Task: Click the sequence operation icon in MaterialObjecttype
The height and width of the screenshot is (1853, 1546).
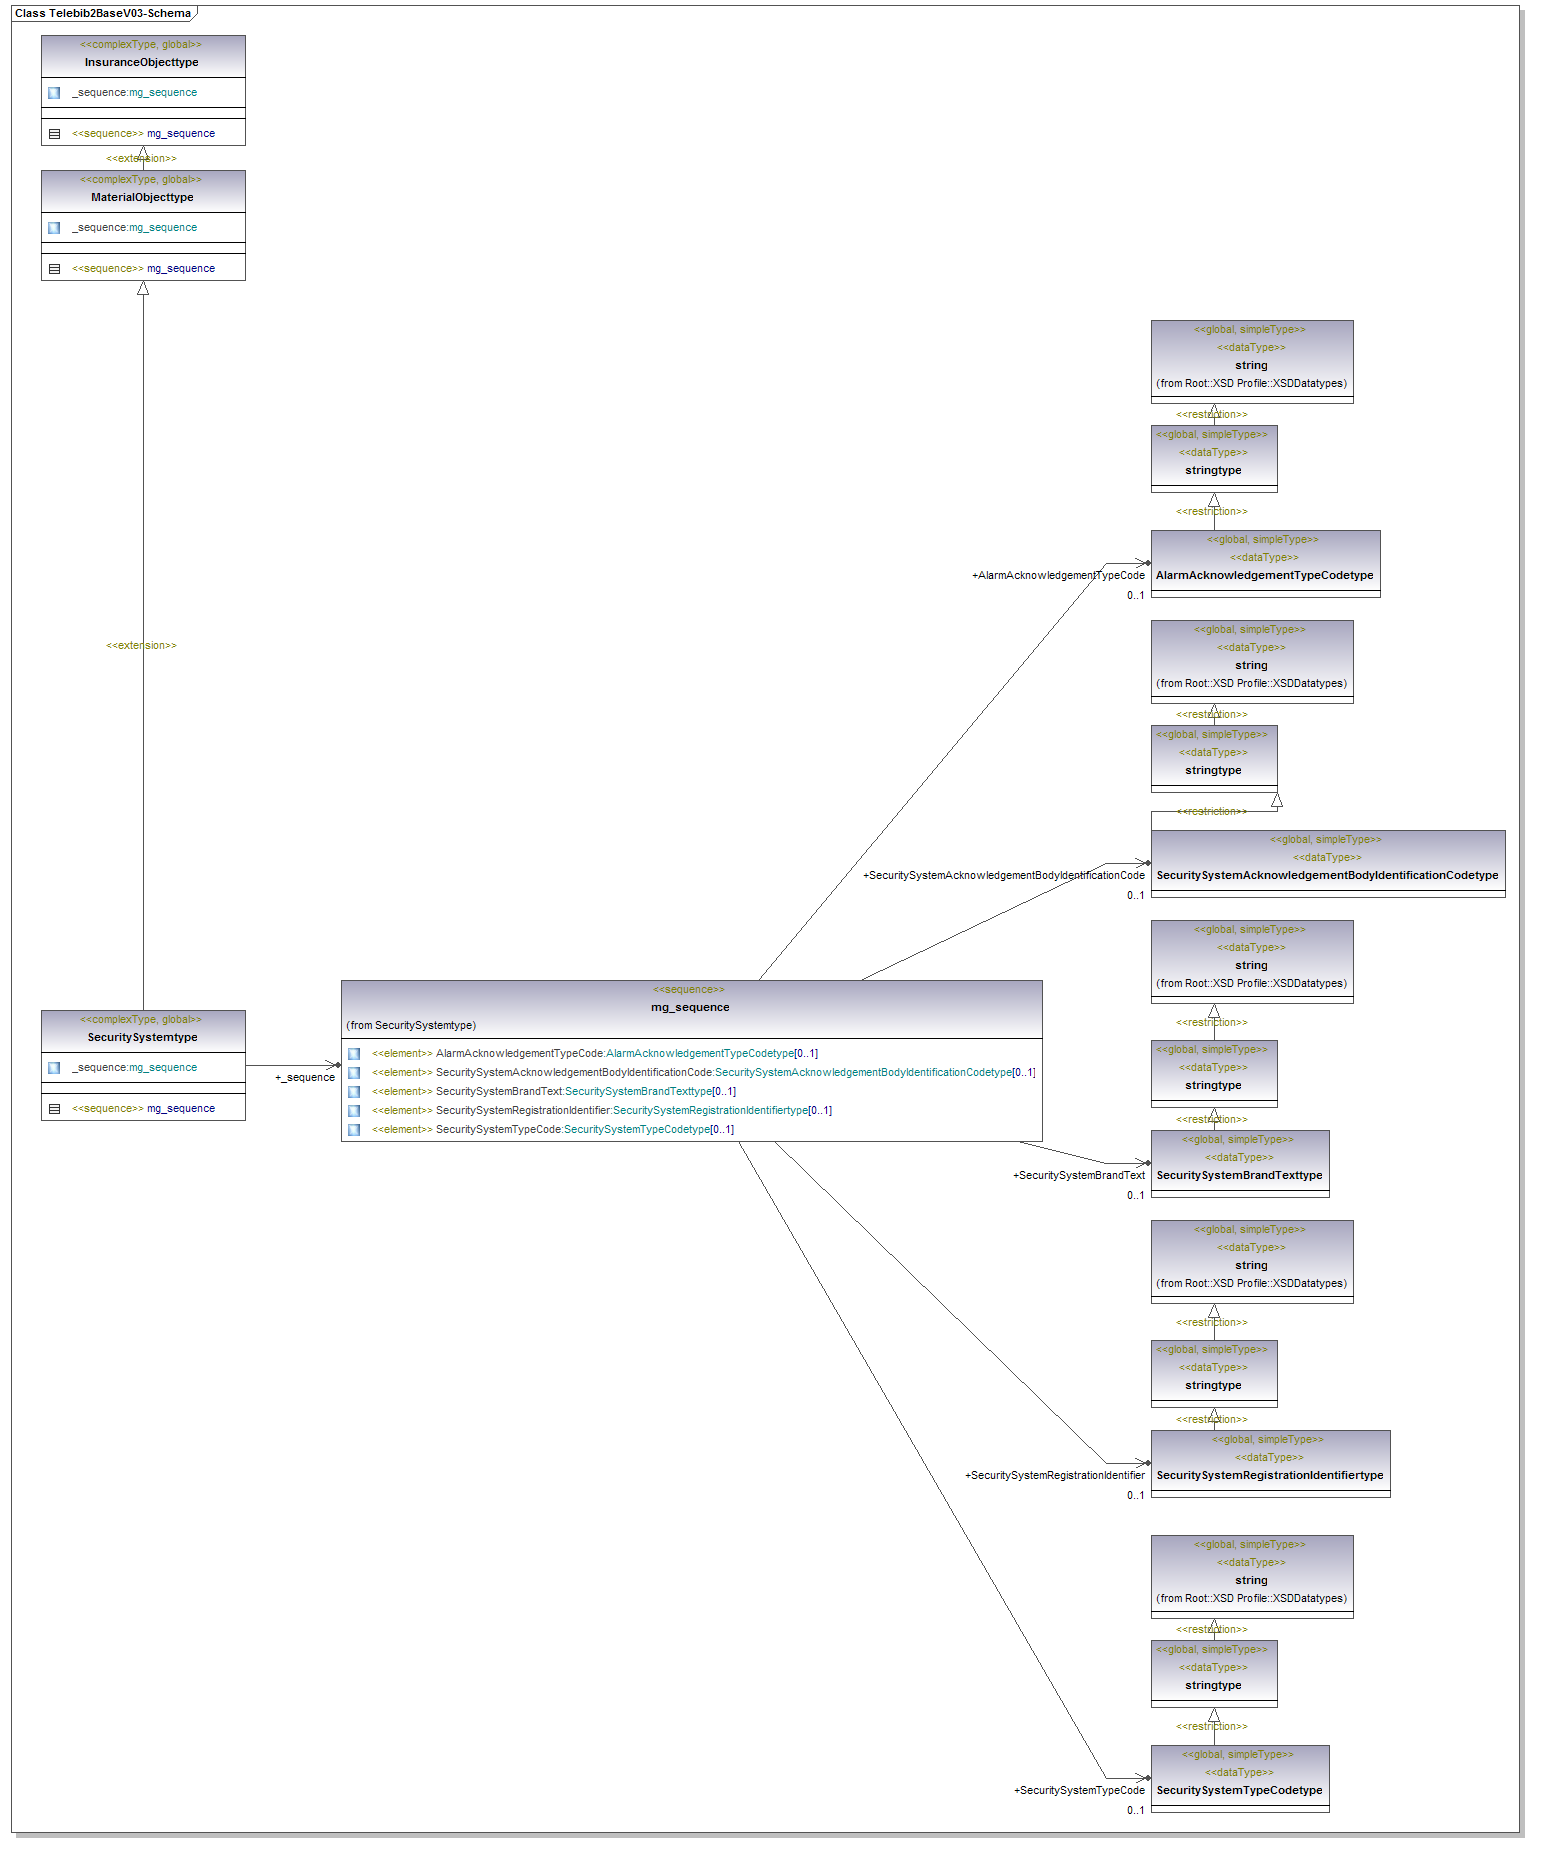Action: coord(54,269)
